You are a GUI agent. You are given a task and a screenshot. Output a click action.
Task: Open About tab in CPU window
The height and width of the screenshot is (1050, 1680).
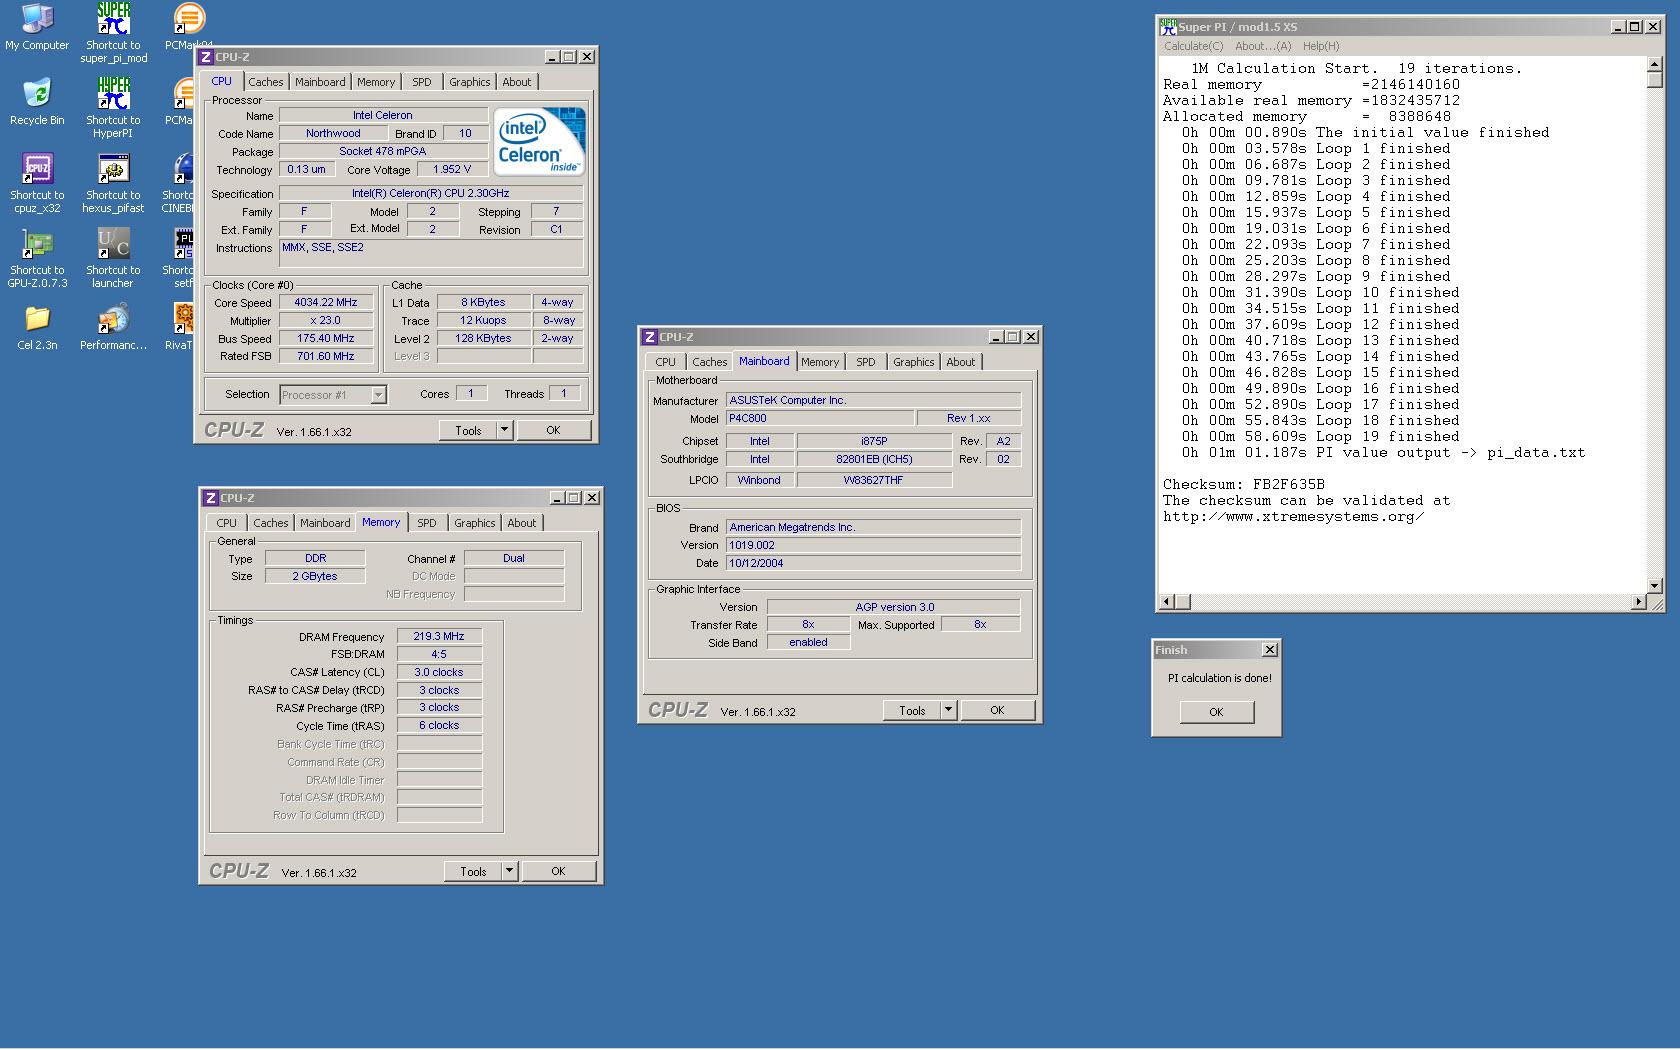(517, 82)
